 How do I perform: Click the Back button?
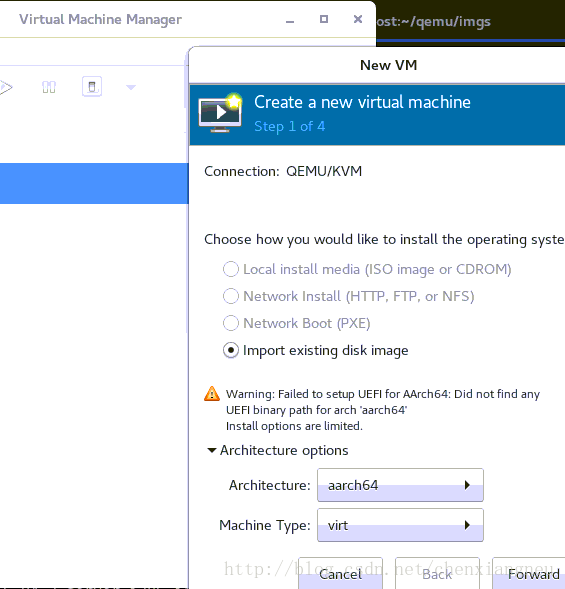437,574
